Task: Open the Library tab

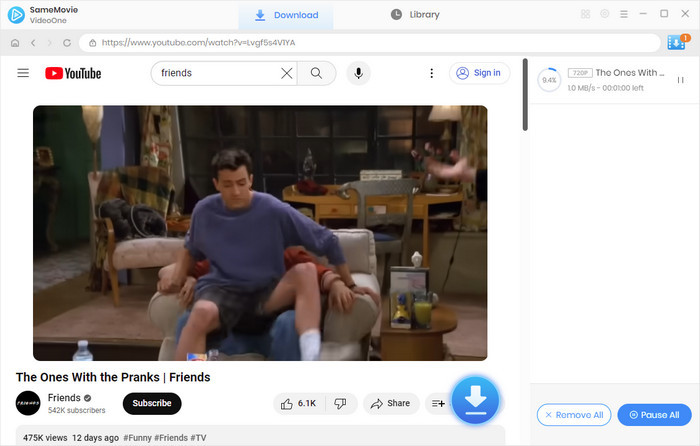Action: point(415,15)
